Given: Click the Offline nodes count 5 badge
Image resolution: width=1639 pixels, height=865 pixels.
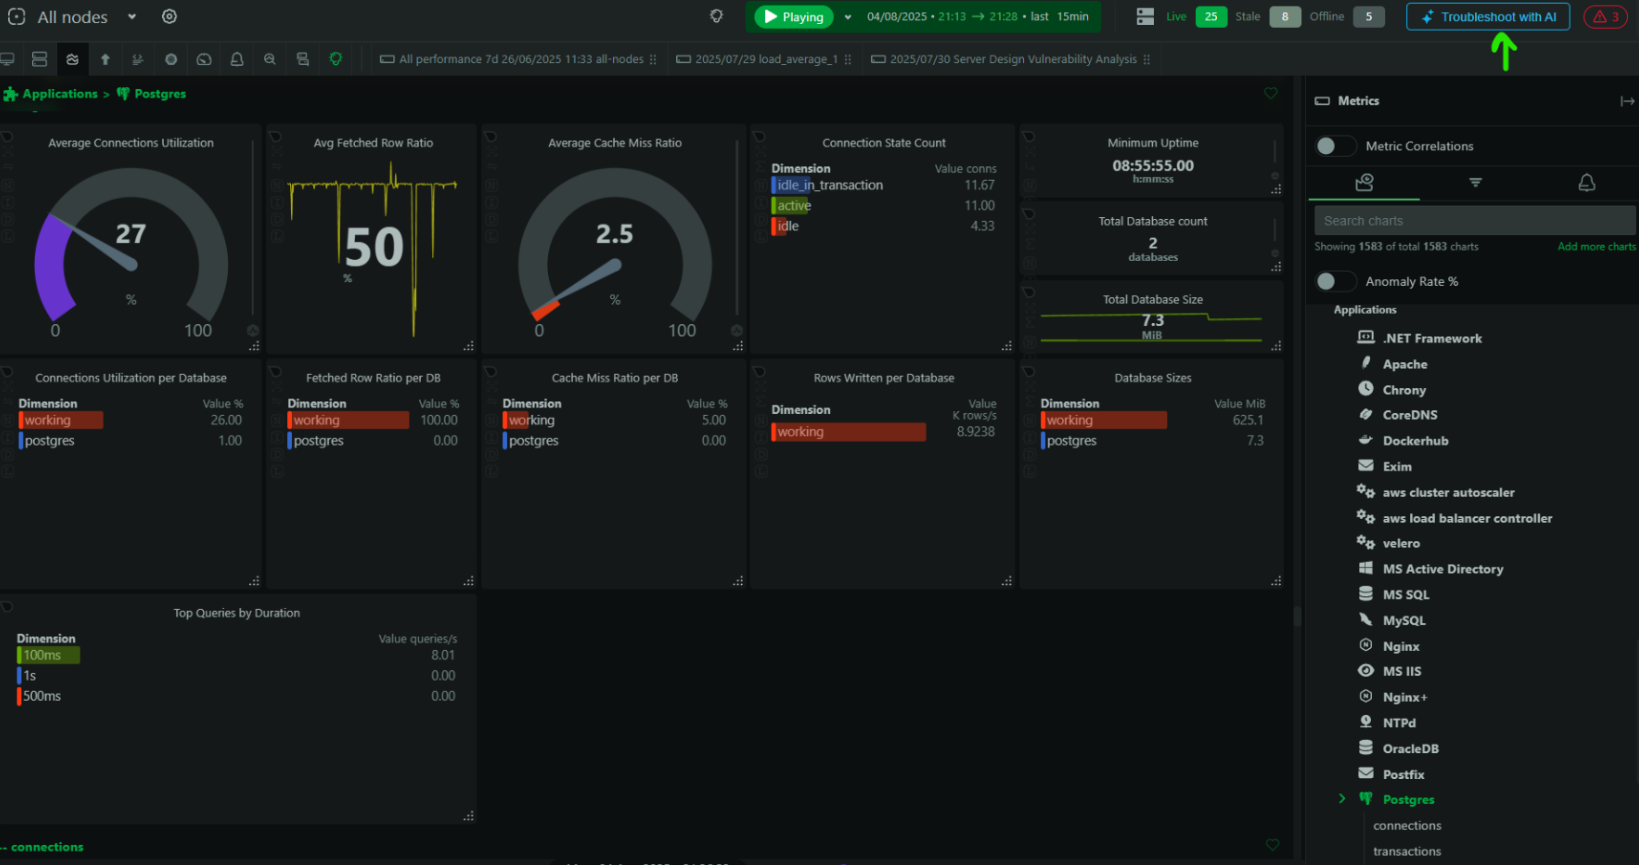Looking at the screenshot, I should 1369,16.
